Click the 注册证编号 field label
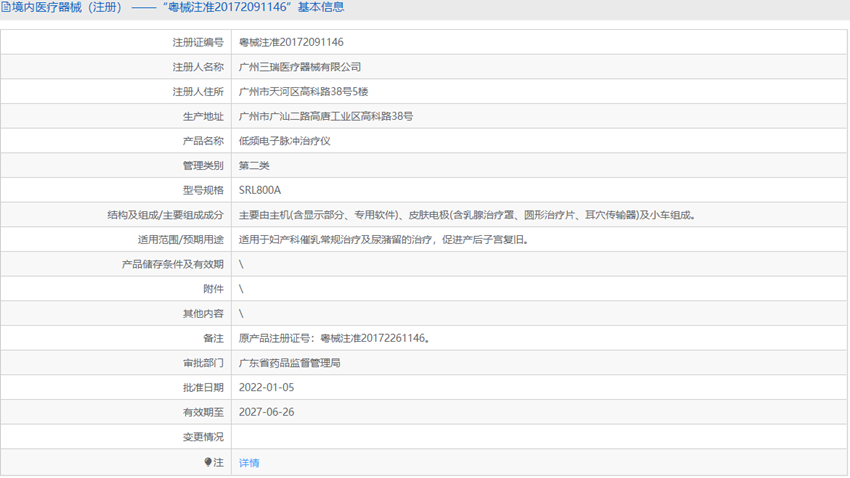 click(198, 42)
